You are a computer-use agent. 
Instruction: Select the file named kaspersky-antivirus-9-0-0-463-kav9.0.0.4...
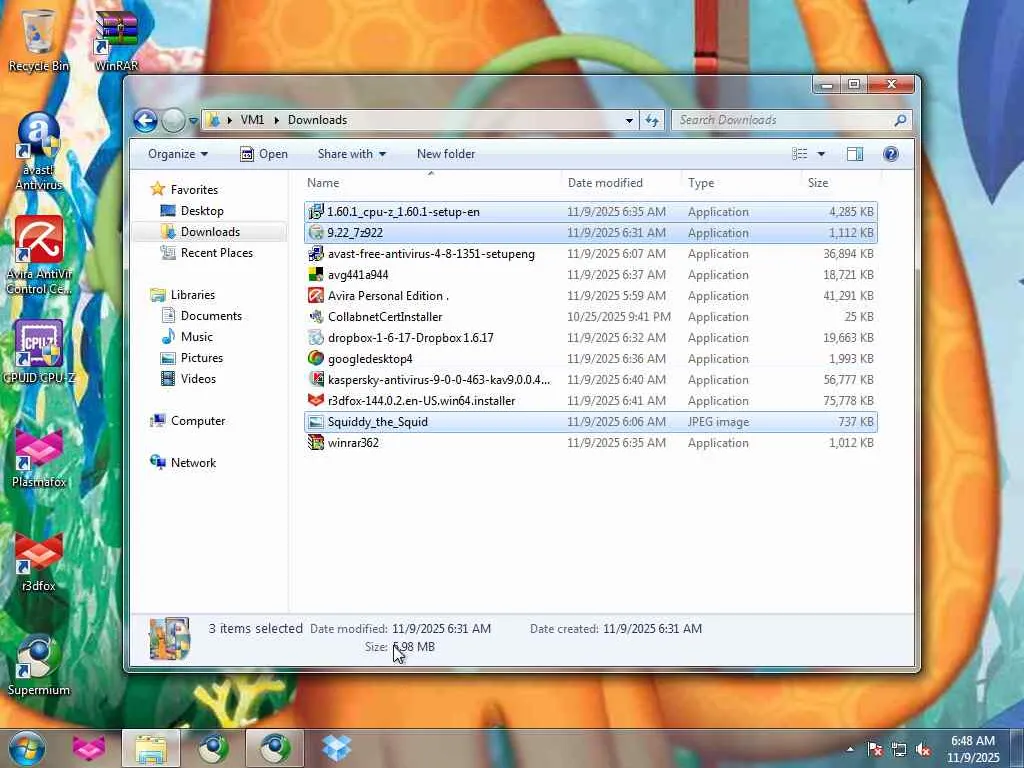point(591,379)
